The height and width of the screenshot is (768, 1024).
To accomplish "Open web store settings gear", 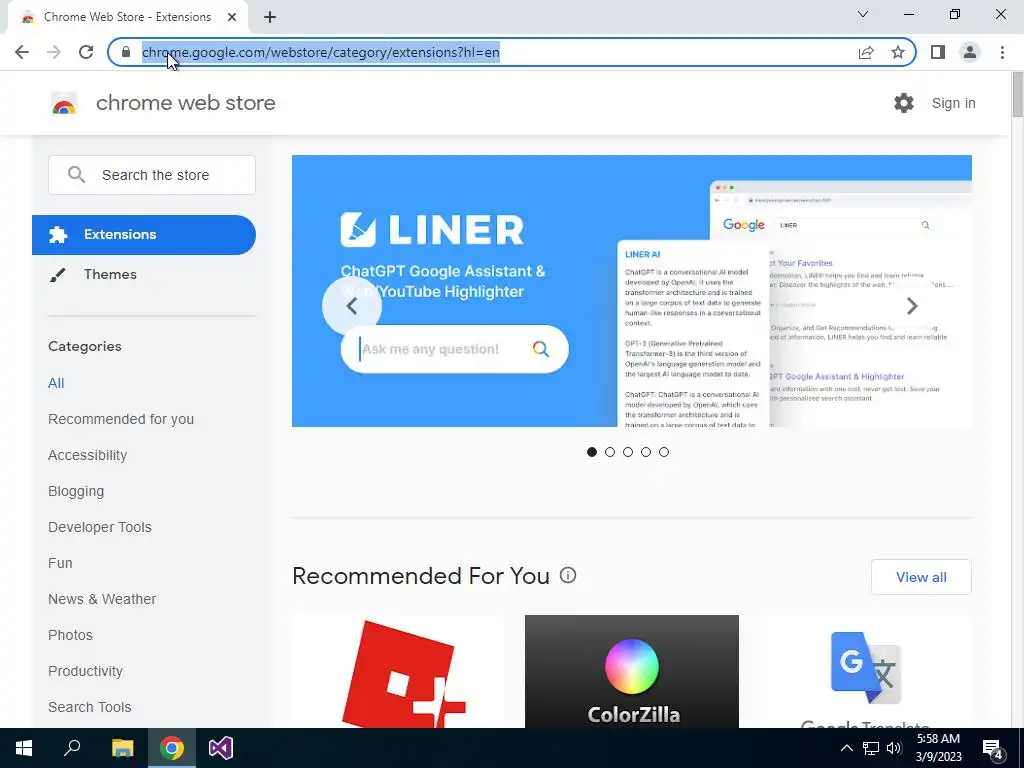I will coord(904,103).
